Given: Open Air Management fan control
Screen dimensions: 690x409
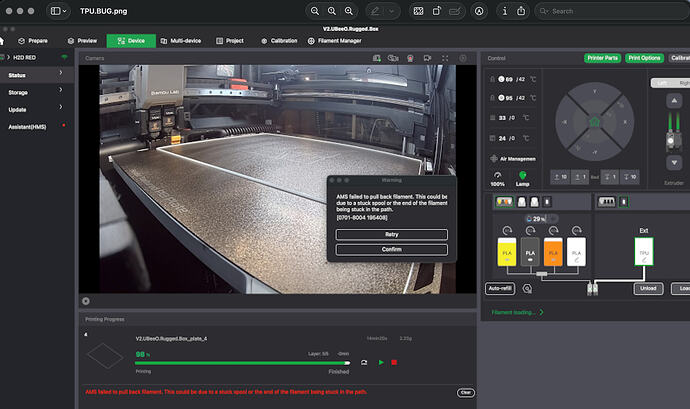Looking at the screenshot, I should click(513, 159).
